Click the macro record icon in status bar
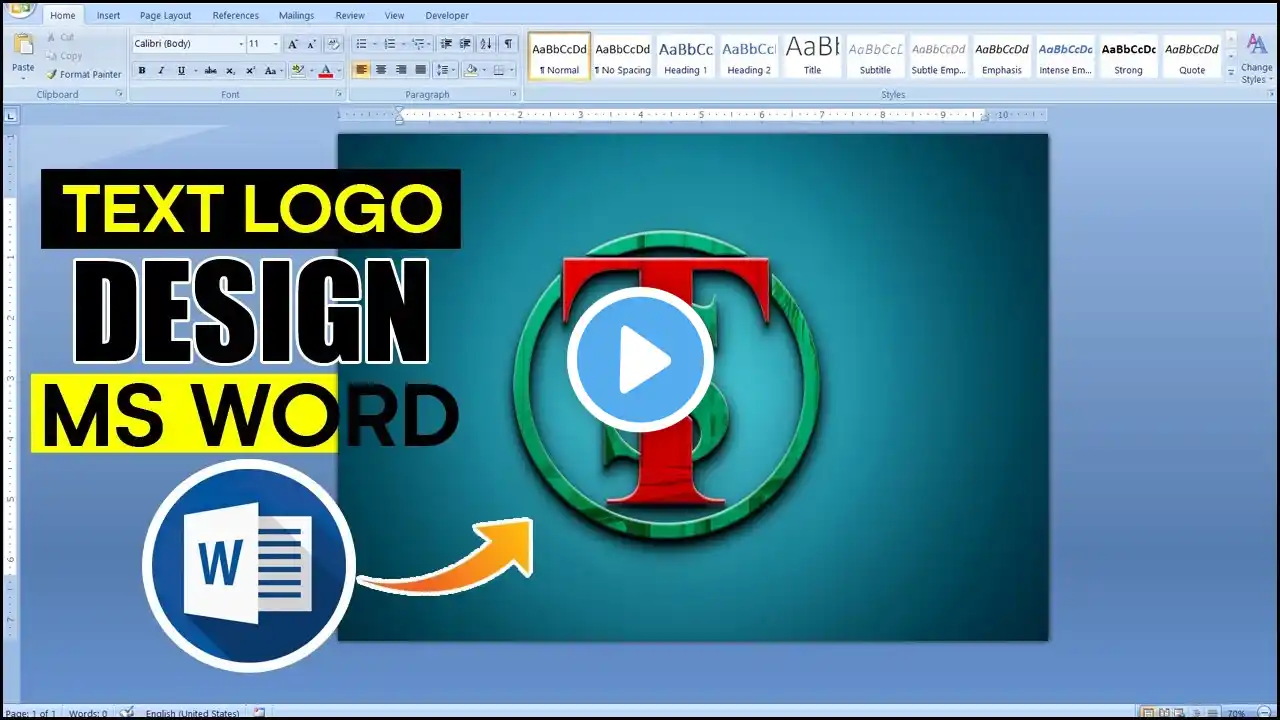Screen dimensions: 1280x720 point(259,713)
